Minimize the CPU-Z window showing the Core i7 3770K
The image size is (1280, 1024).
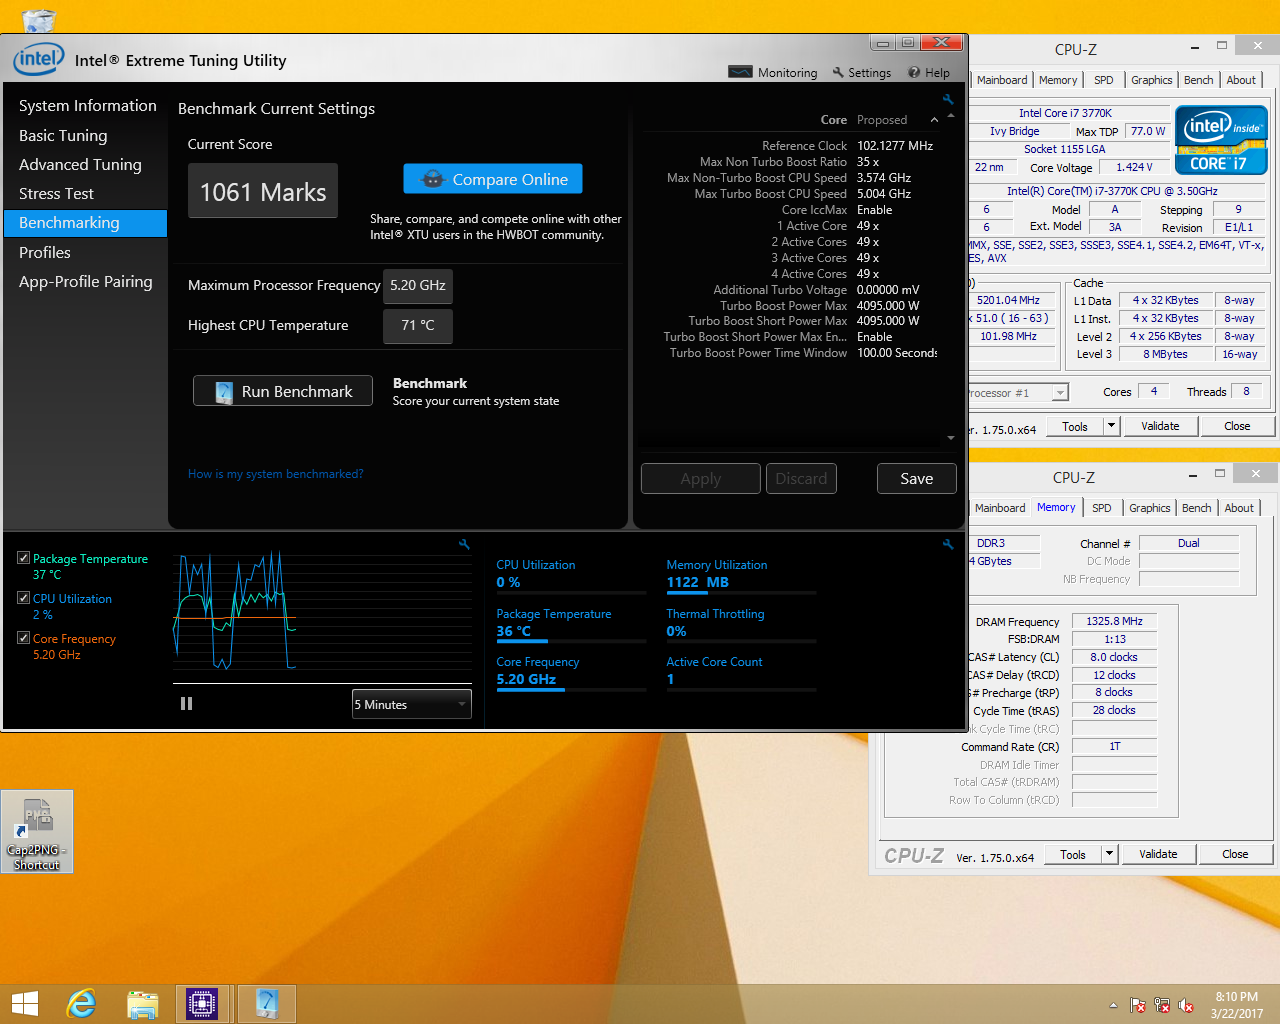(1195, 46)
